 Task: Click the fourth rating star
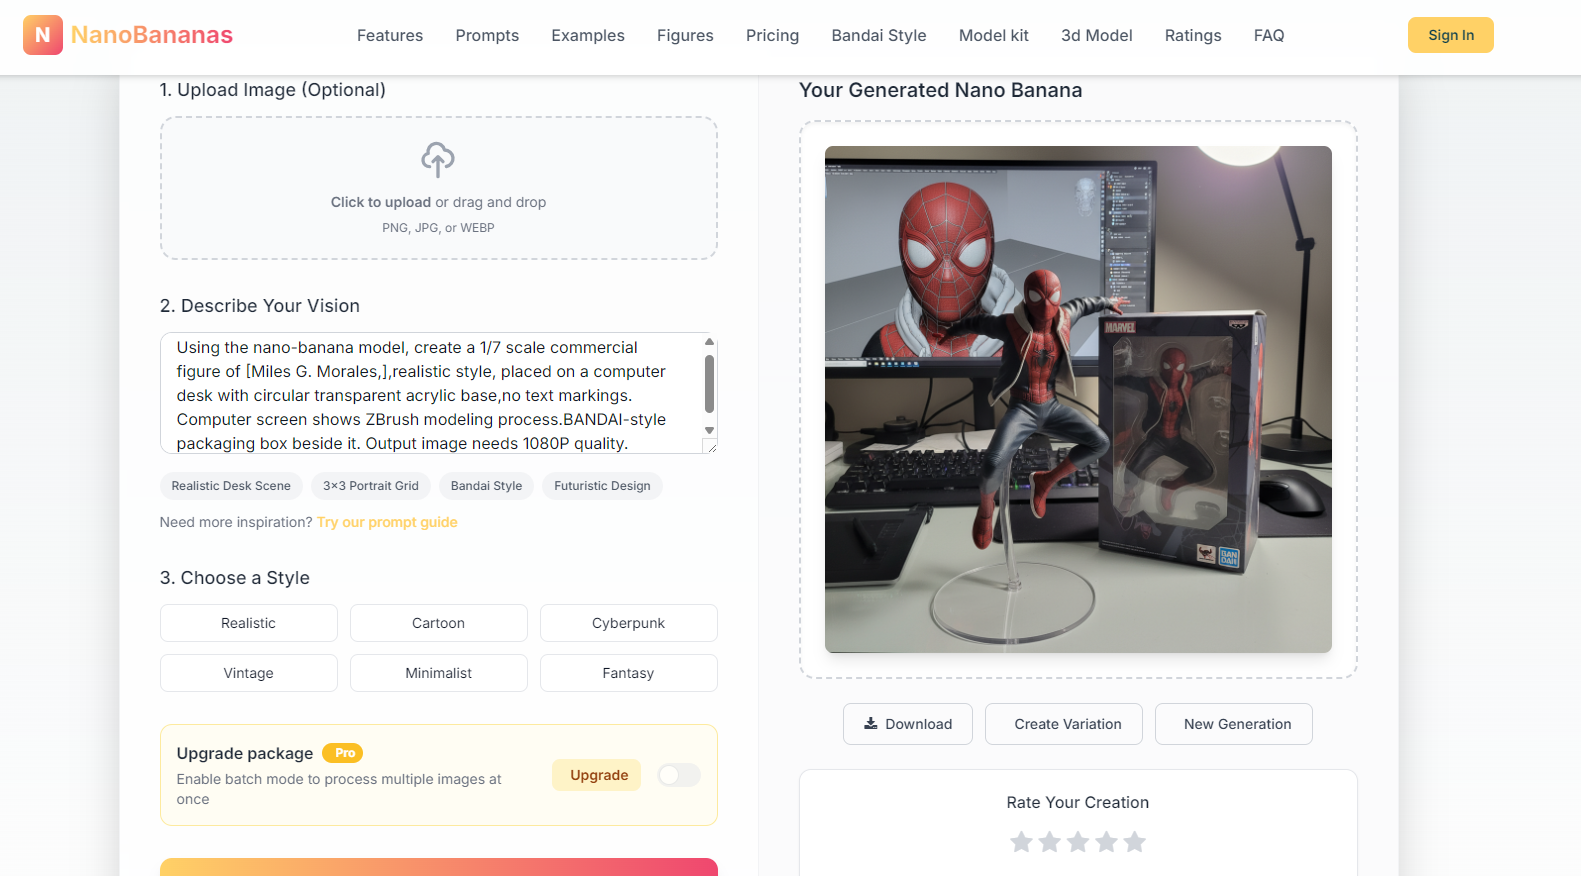click(x=1106, y=842)
